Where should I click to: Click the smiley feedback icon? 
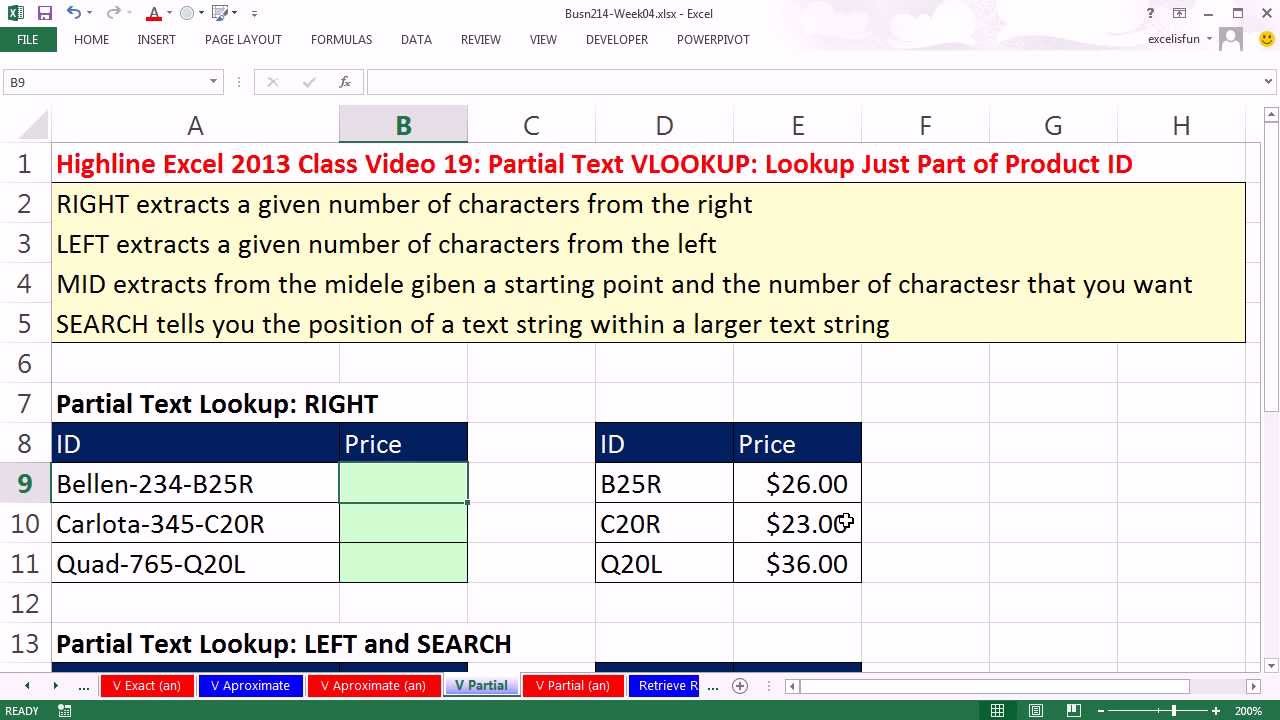coord(1267,40)
